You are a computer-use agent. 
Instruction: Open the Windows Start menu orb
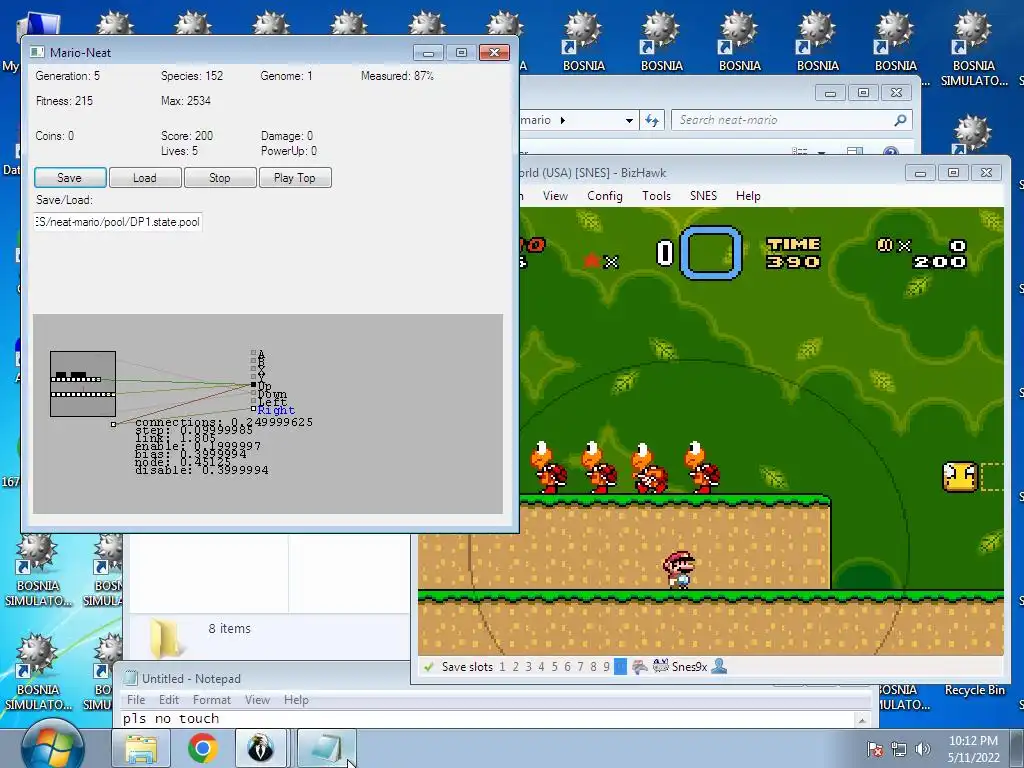pyautogui.click(x=52, y=746)
